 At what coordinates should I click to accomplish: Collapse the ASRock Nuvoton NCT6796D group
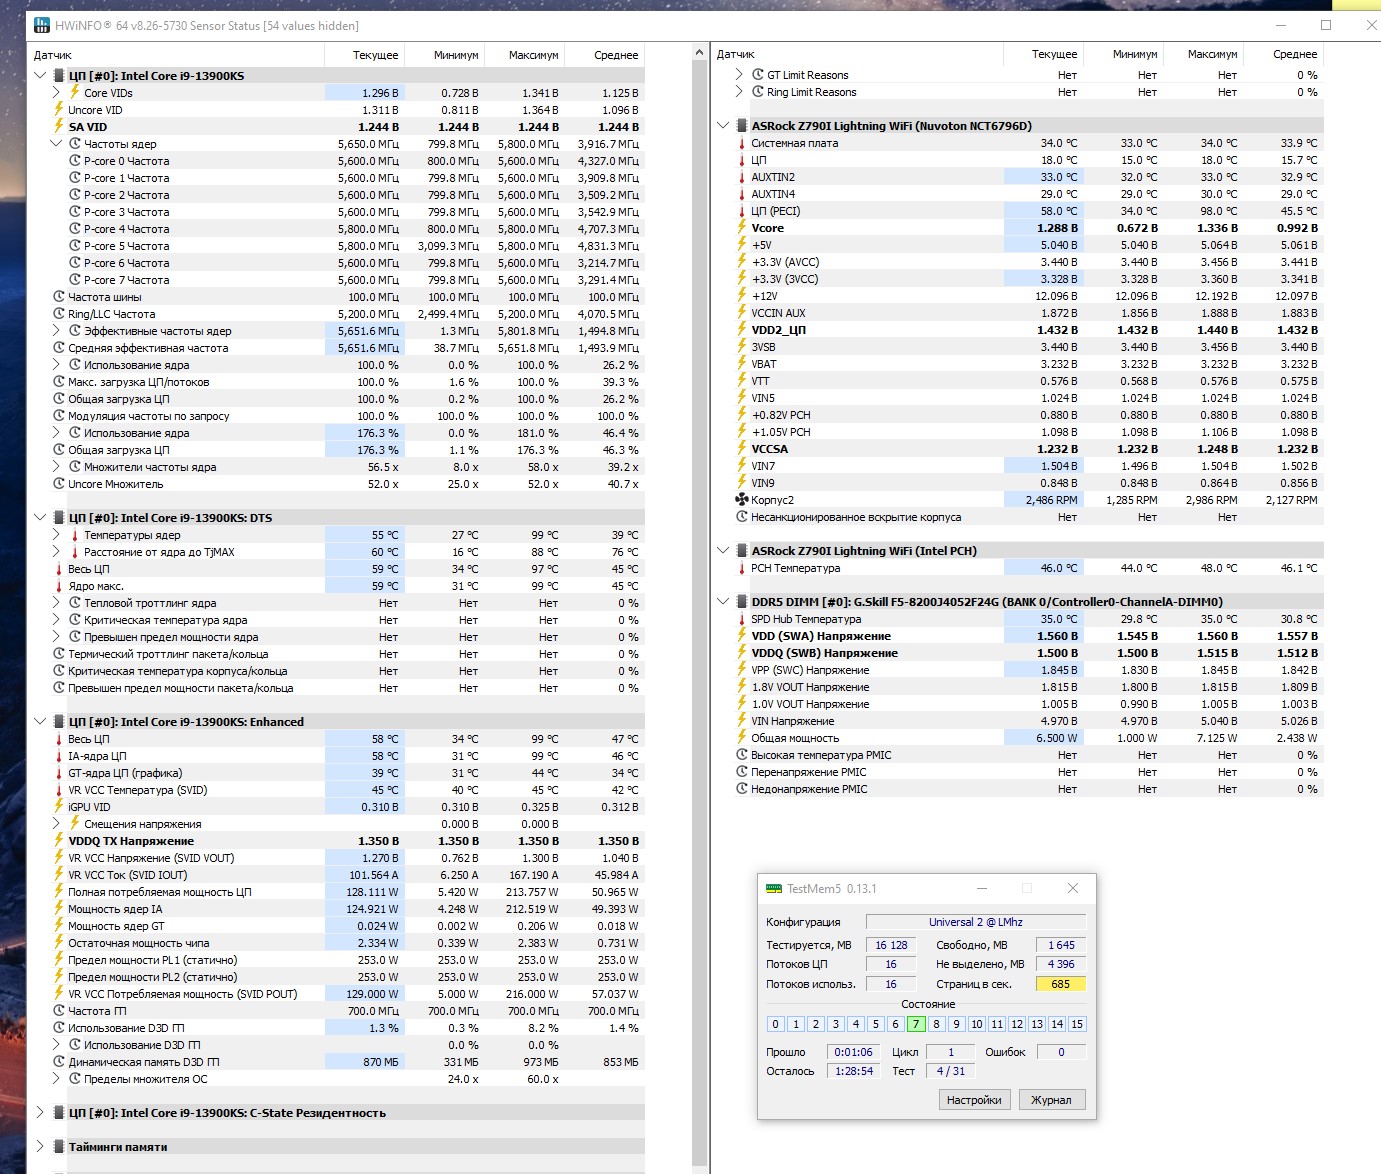723,126
